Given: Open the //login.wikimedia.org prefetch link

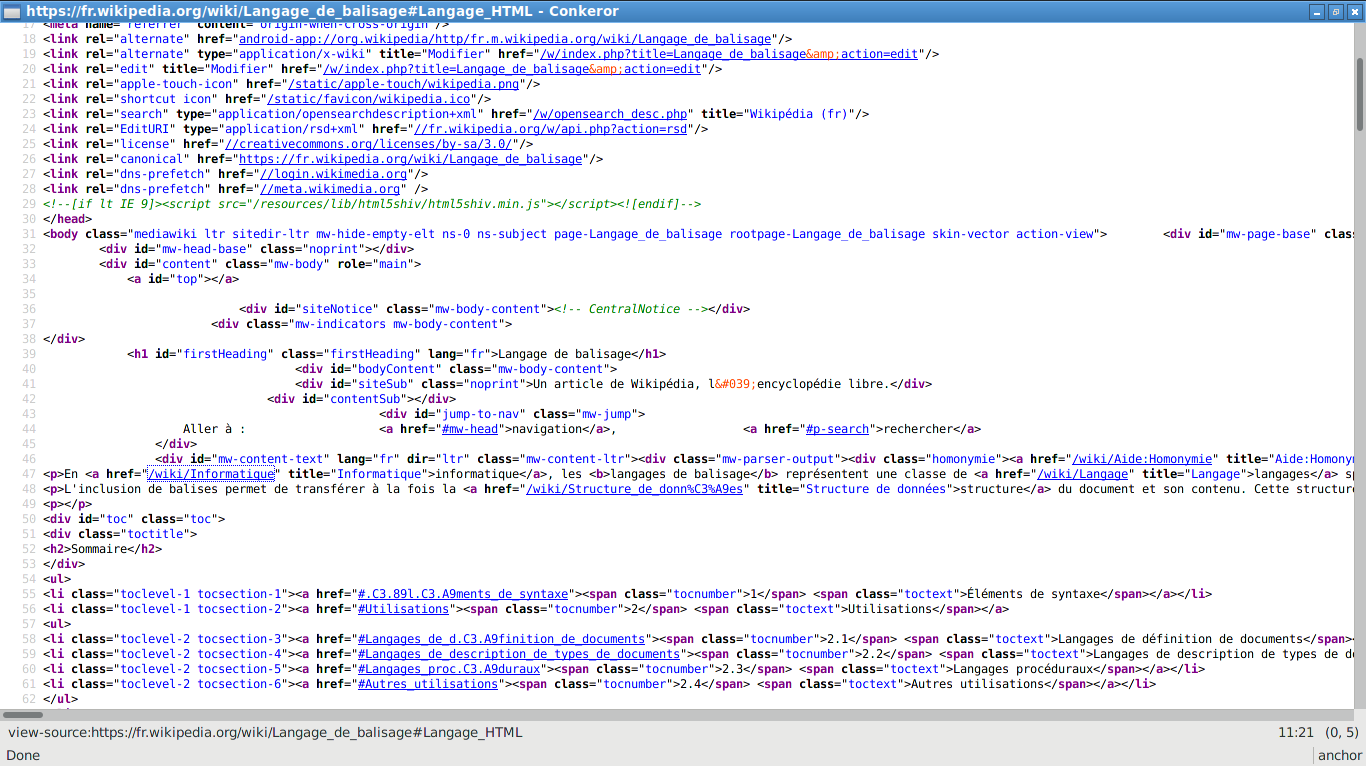Looking at the screenshot, I should (x=333, y=174).
